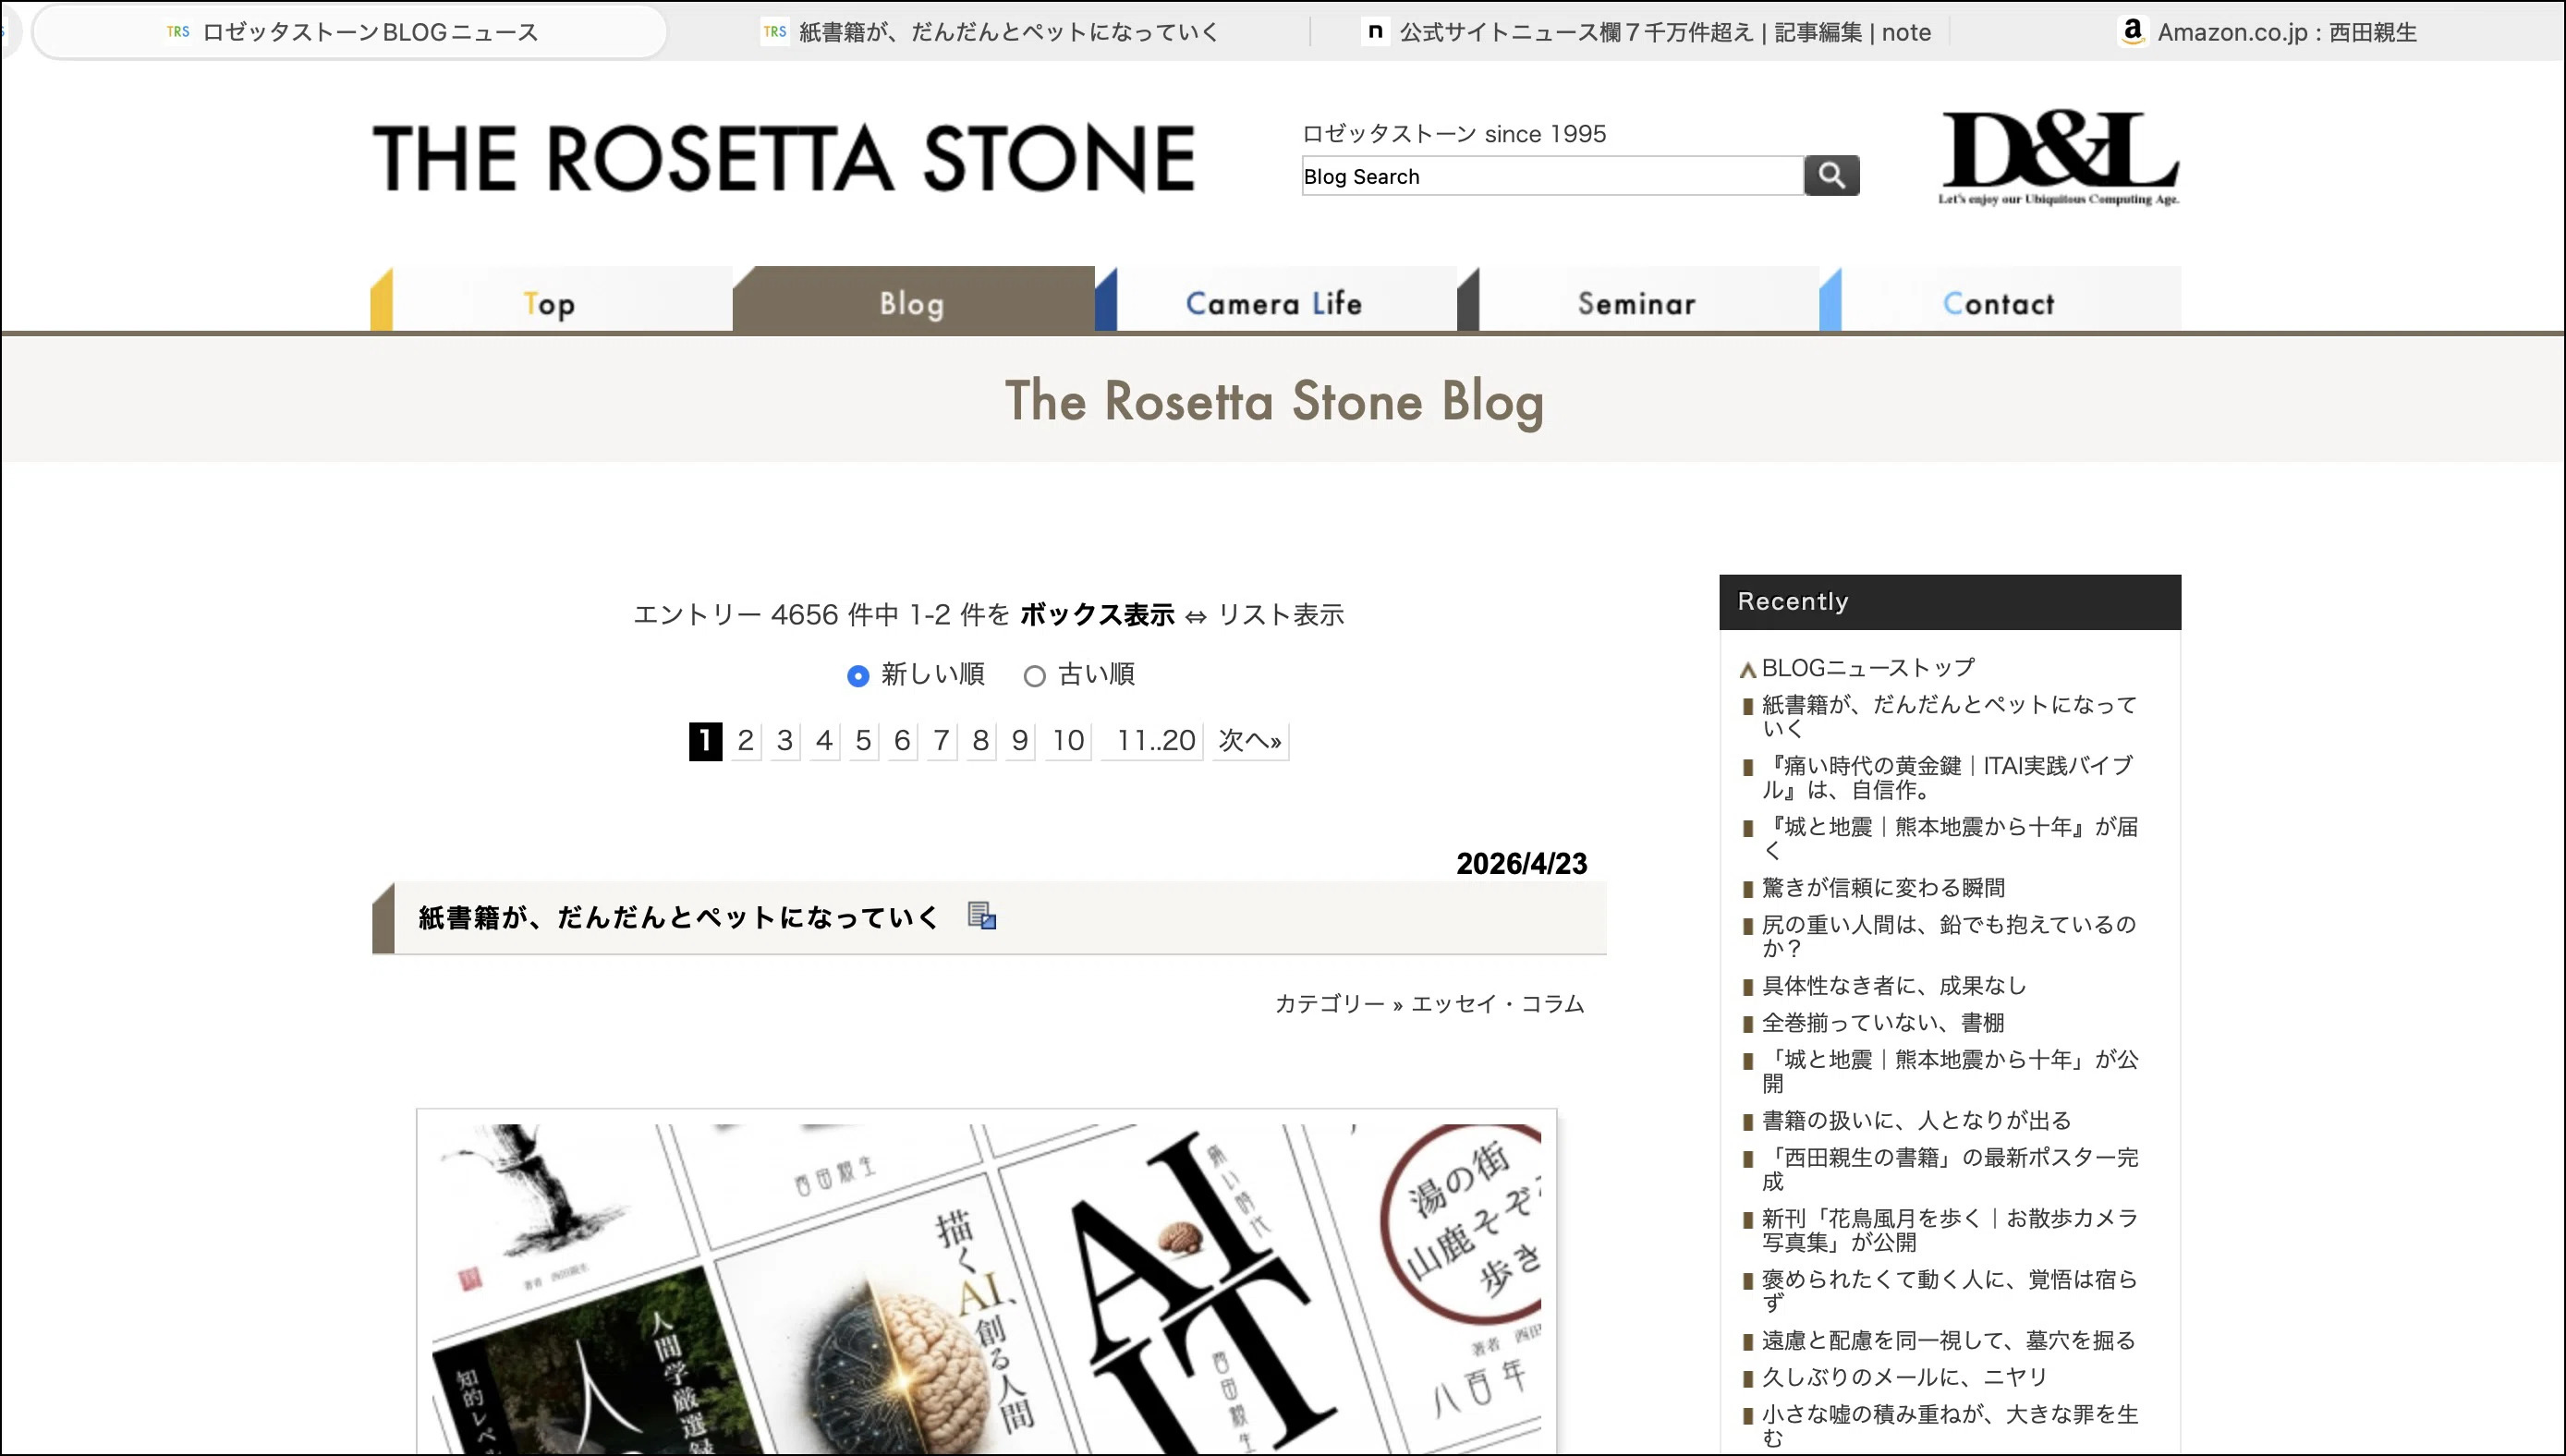Open sidebar link 『城と地震｜熊本地震から十年』が届く
The height and width of the screenshot is (1456, 2566).
1950,838
